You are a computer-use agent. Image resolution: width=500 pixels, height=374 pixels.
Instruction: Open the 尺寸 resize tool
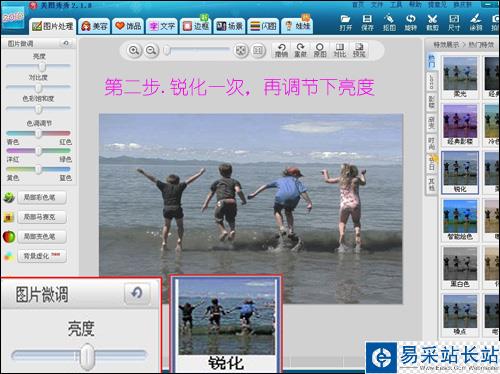pyautogui.click(x=454, y=23)
